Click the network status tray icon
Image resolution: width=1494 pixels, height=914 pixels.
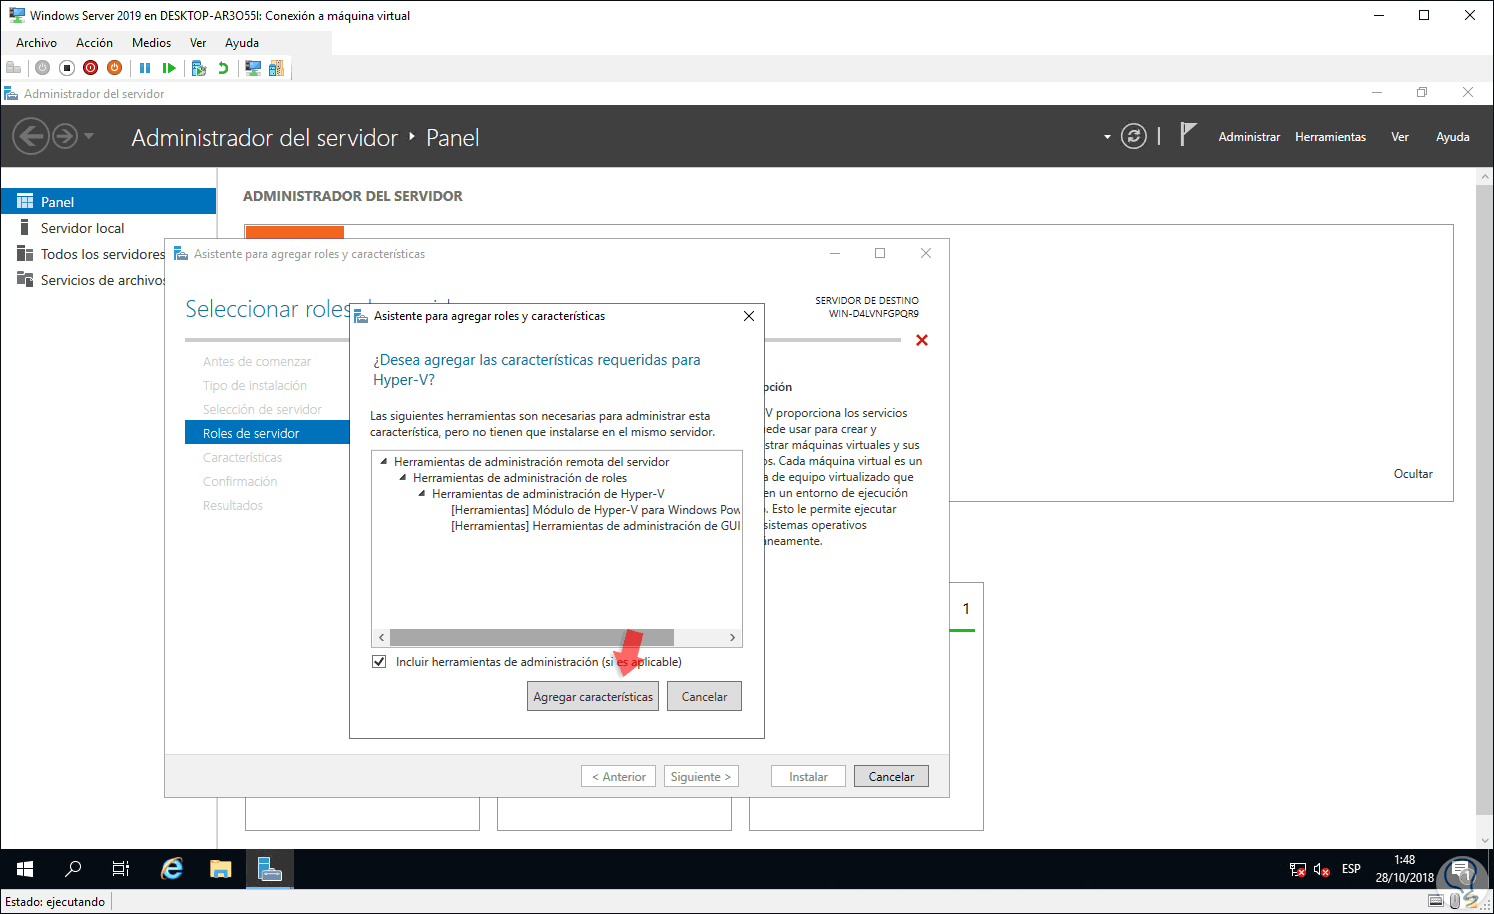coord(1297,869)
